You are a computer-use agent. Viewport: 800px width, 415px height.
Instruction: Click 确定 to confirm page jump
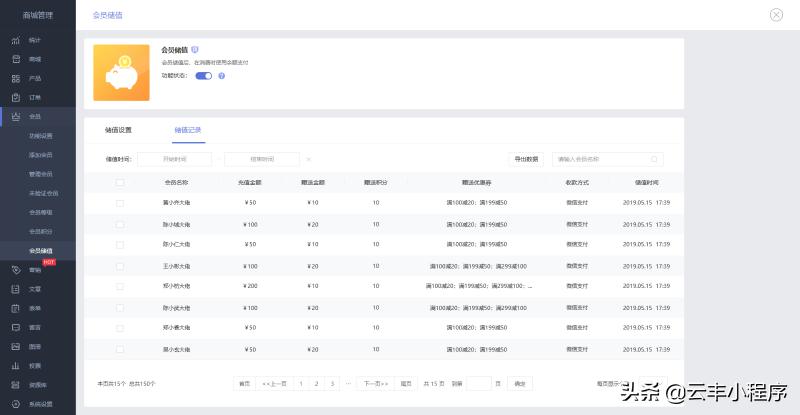click(520, 383)
